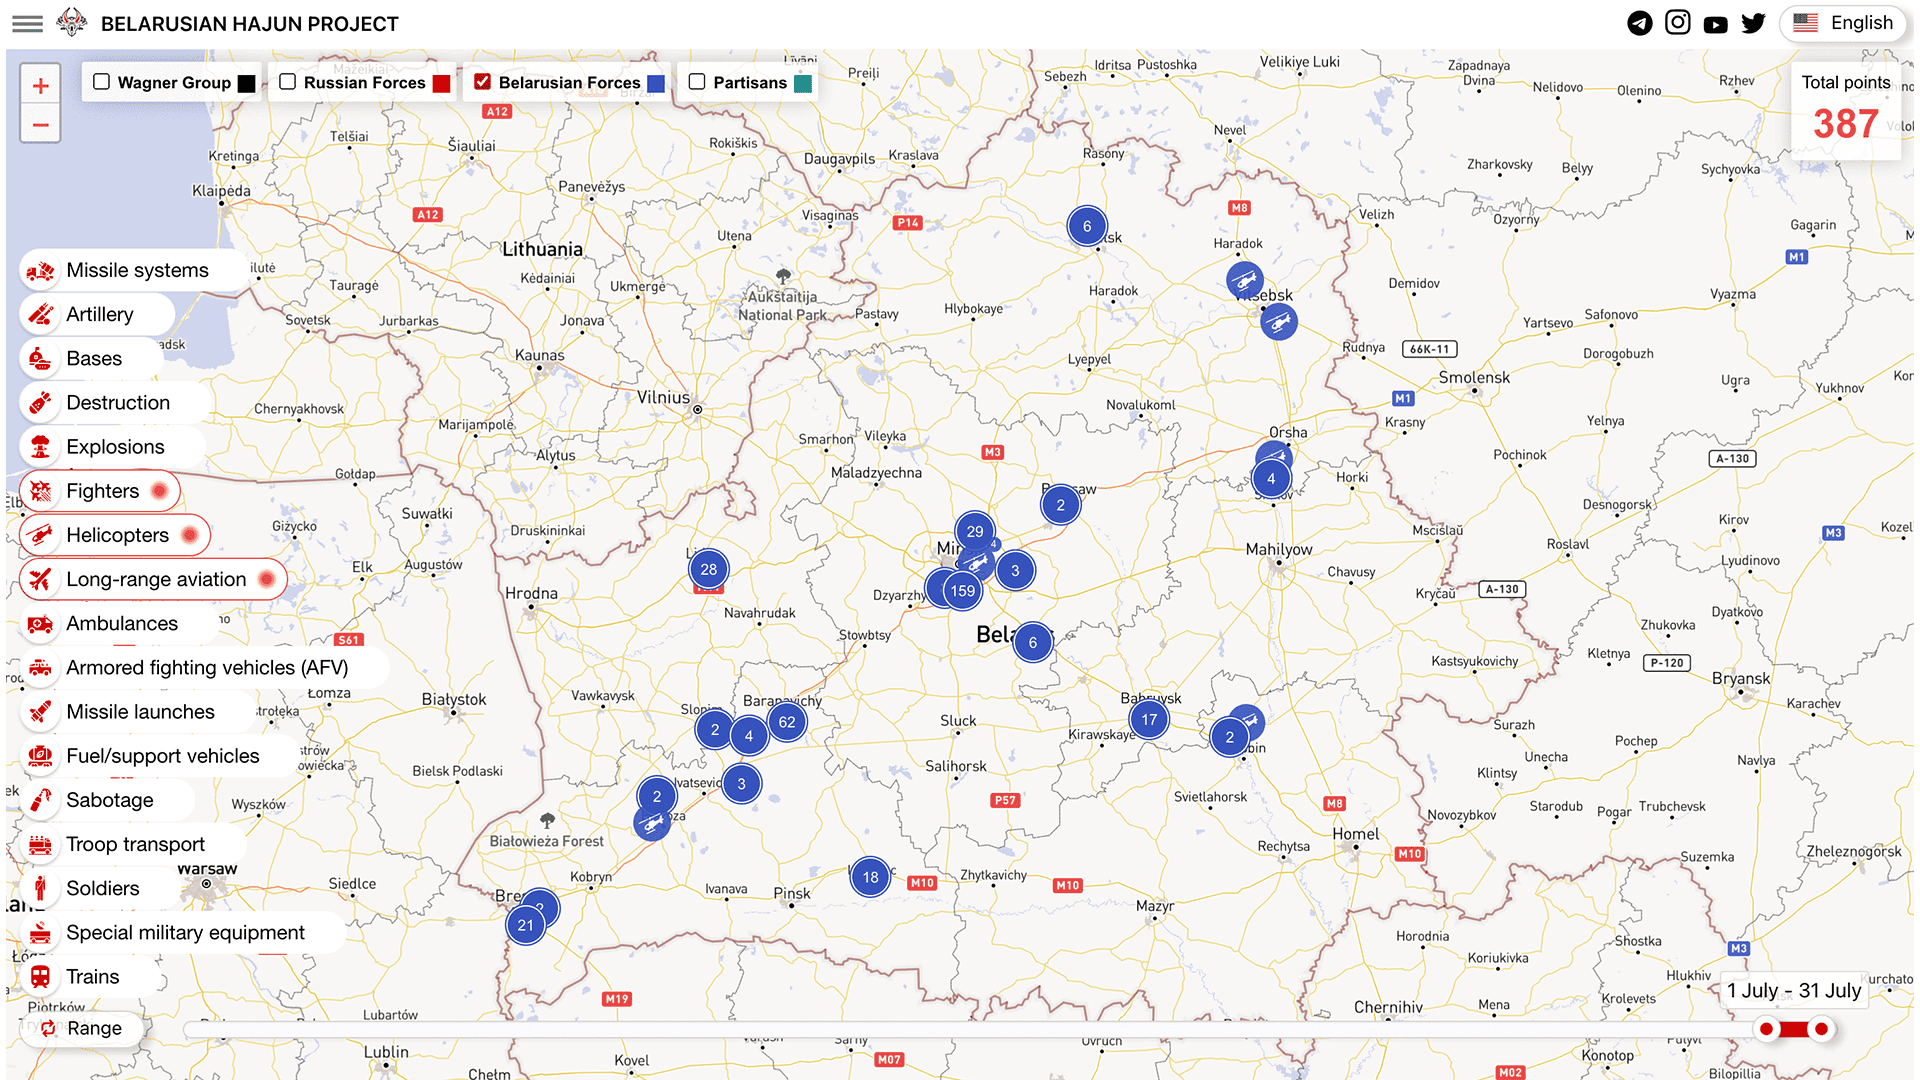This screenshot has width=1920, height=1080.
Task: Open the project's YouTube channel icon
Action: pyautogui.click(x=1716, y=23)
